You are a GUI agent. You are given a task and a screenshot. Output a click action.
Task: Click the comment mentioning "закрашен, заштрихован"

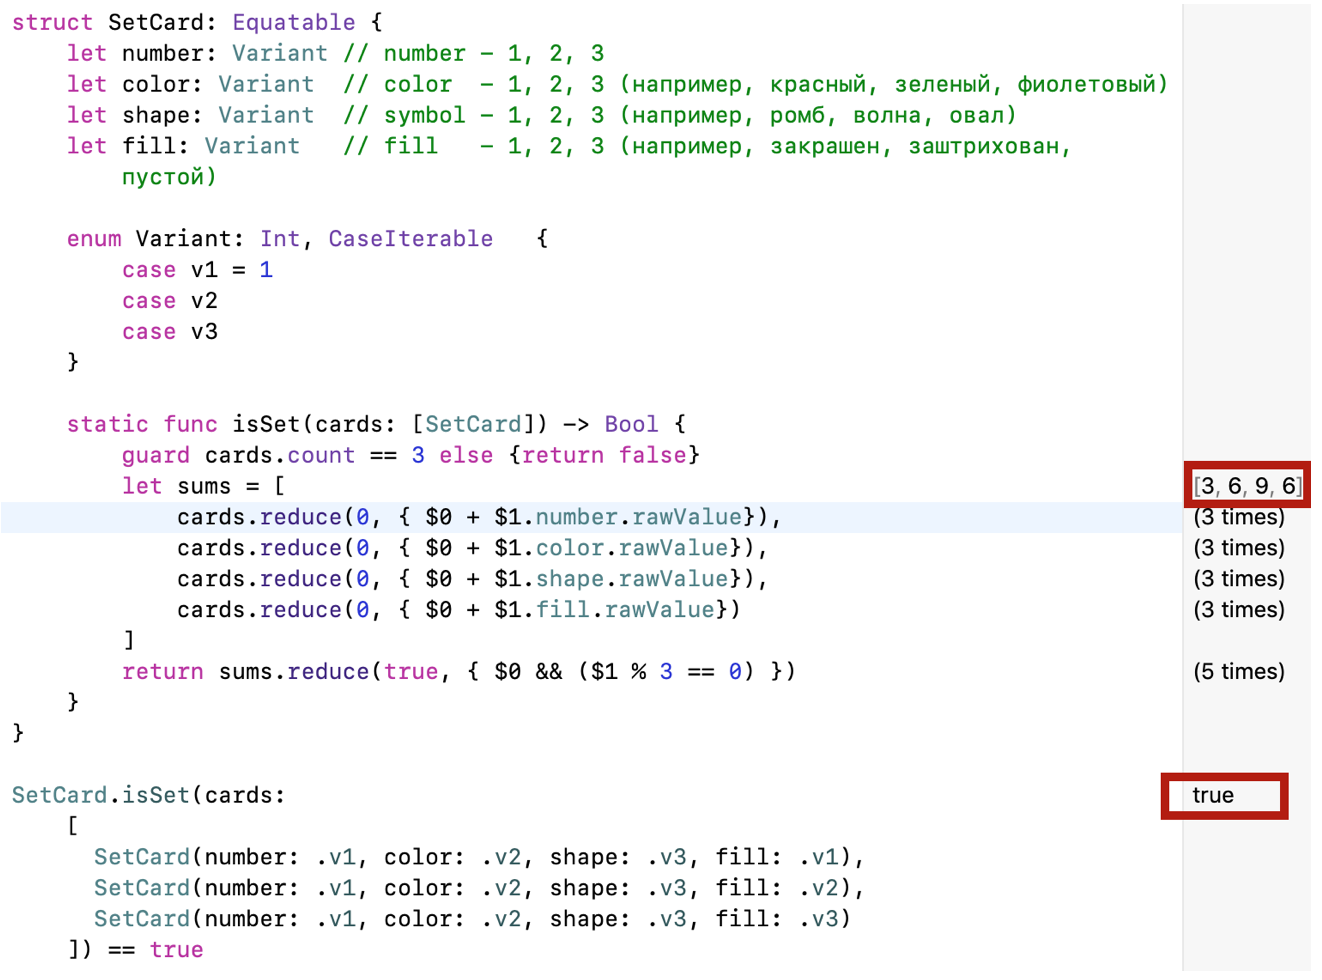click(x=708, y=146)
